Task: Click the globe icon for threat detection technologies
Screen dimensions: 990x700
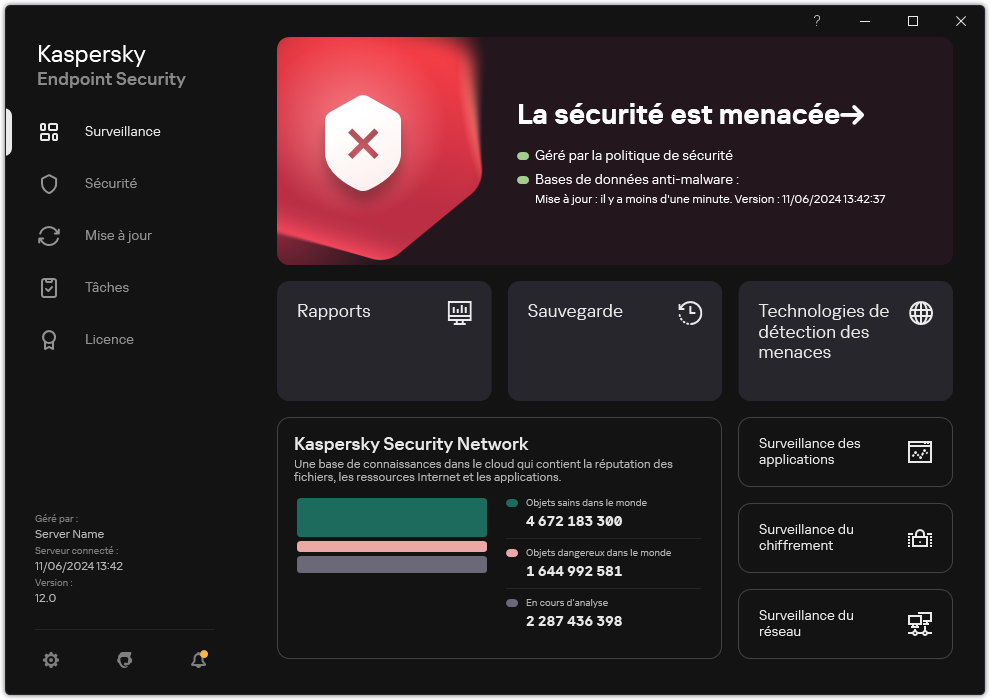Action: (x=919, y=313)
